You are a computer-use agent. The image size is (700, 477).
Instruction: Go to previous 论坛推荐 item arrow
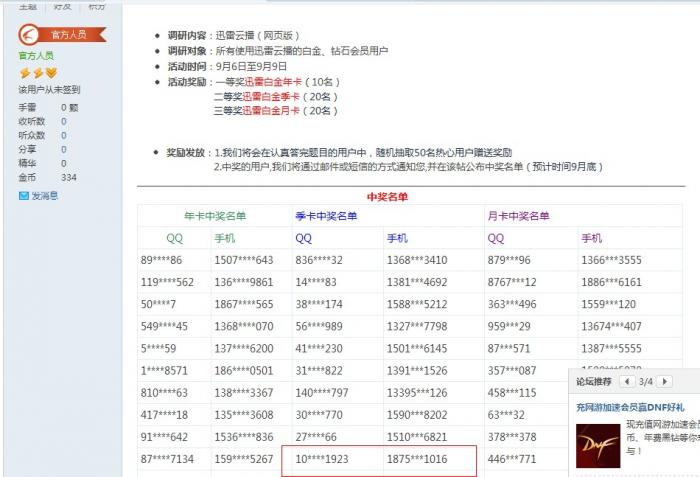pos(627,381)
